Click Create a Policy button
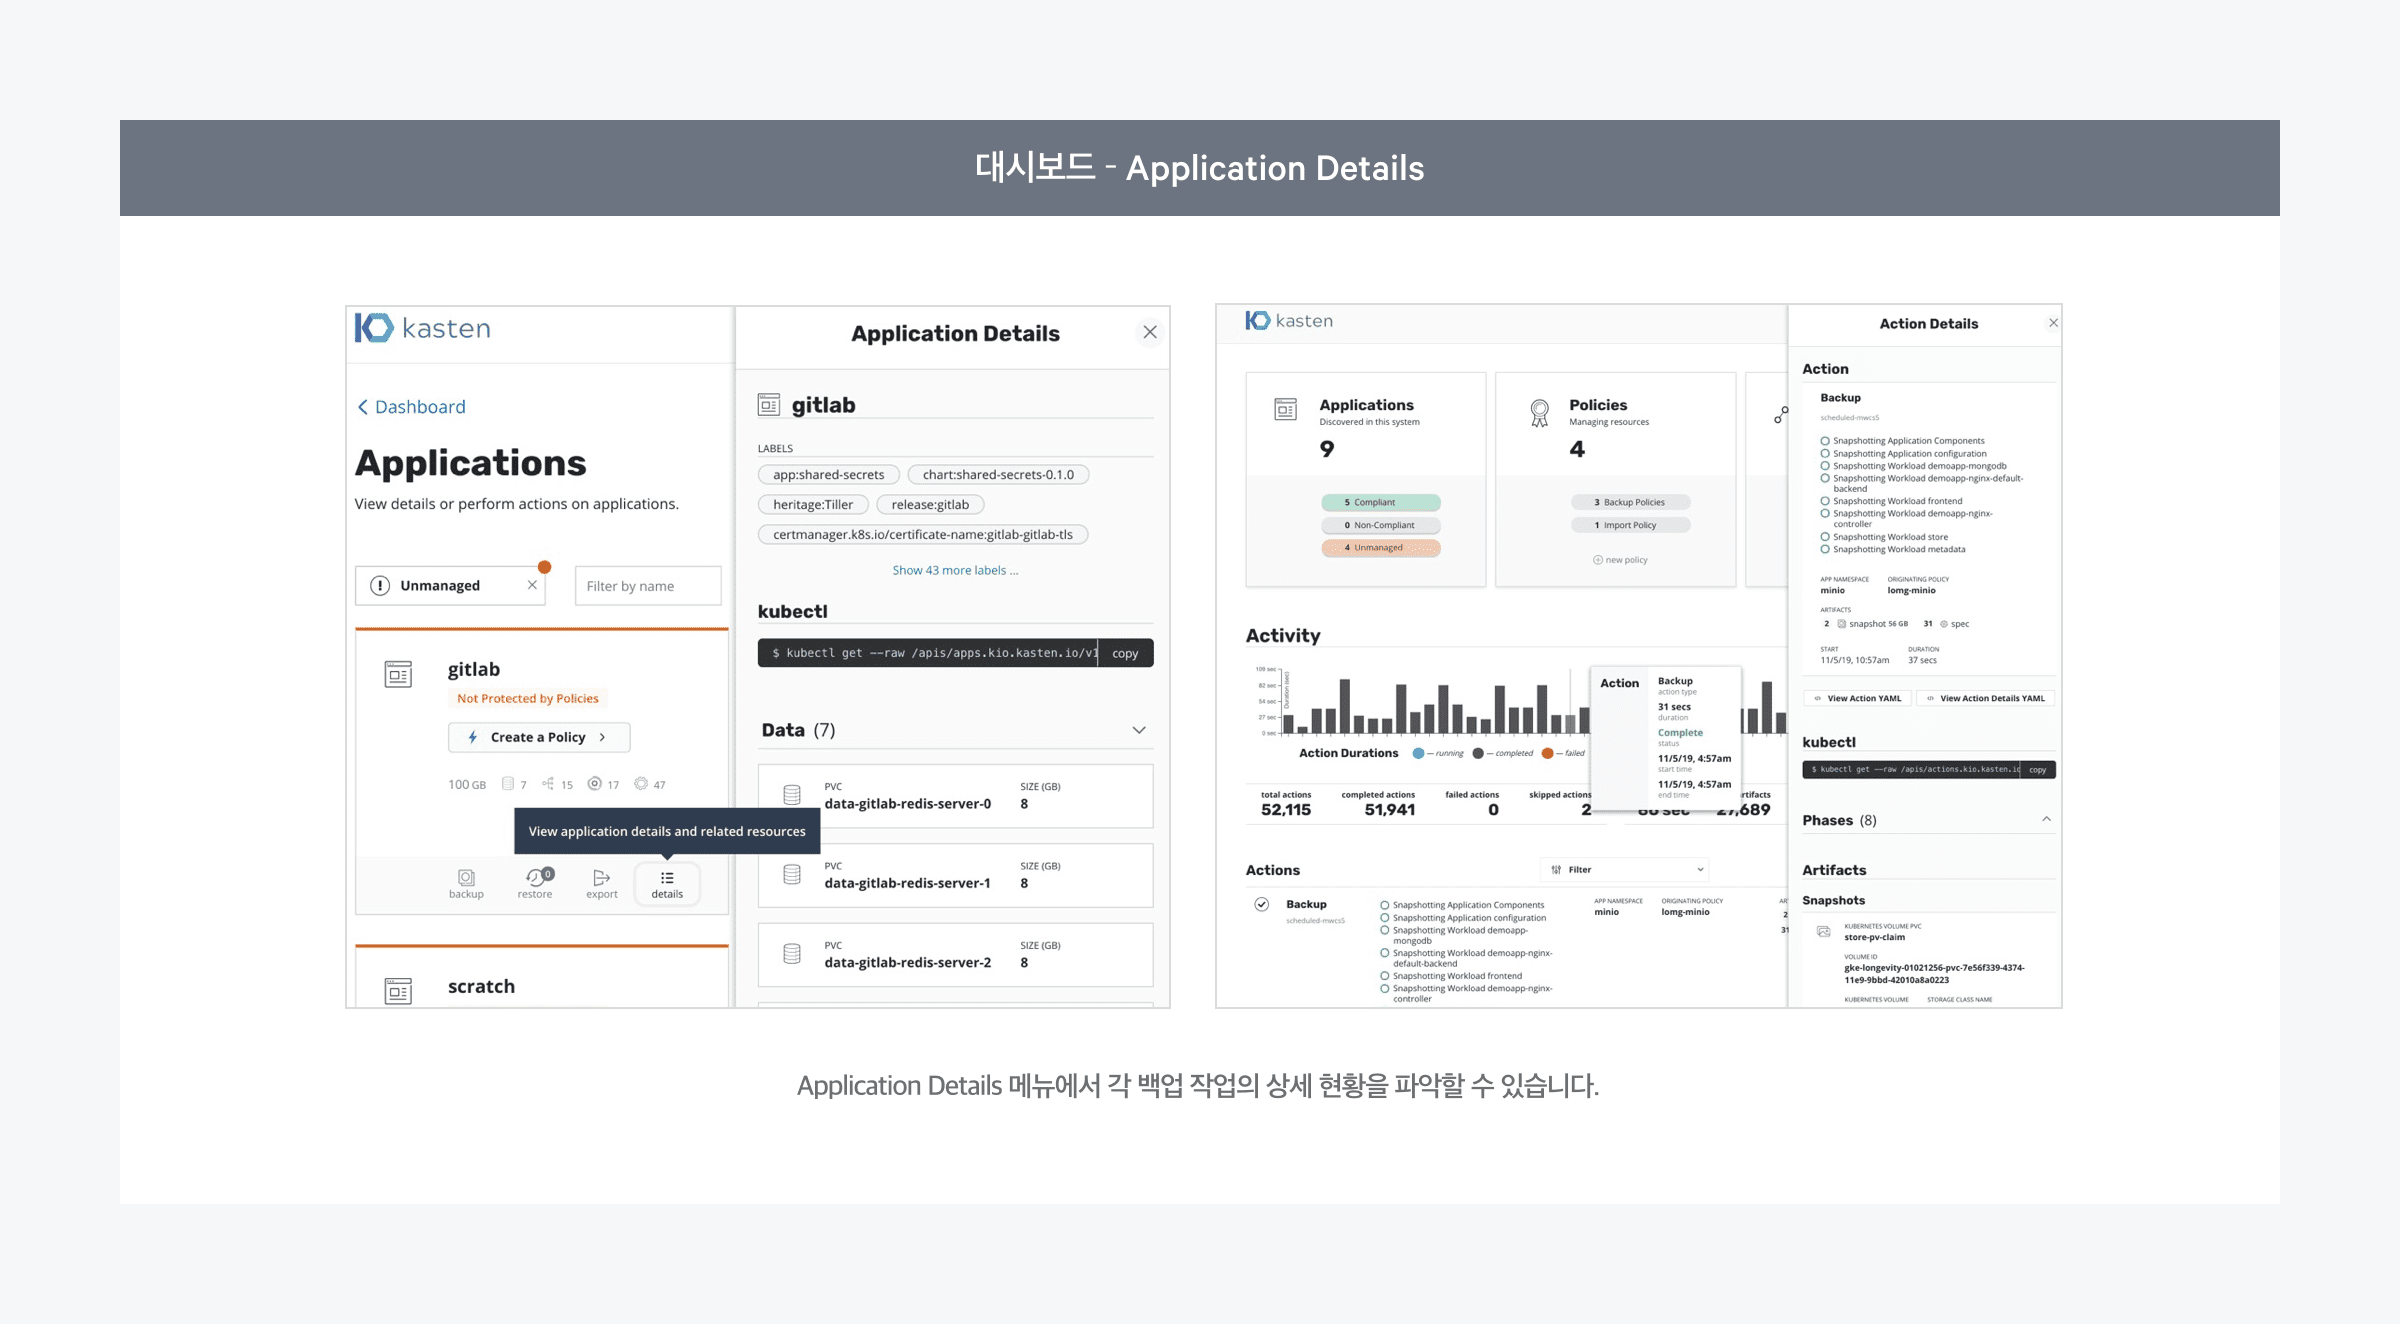Viewport: 2400px width, 1324px height. [539, 737]
